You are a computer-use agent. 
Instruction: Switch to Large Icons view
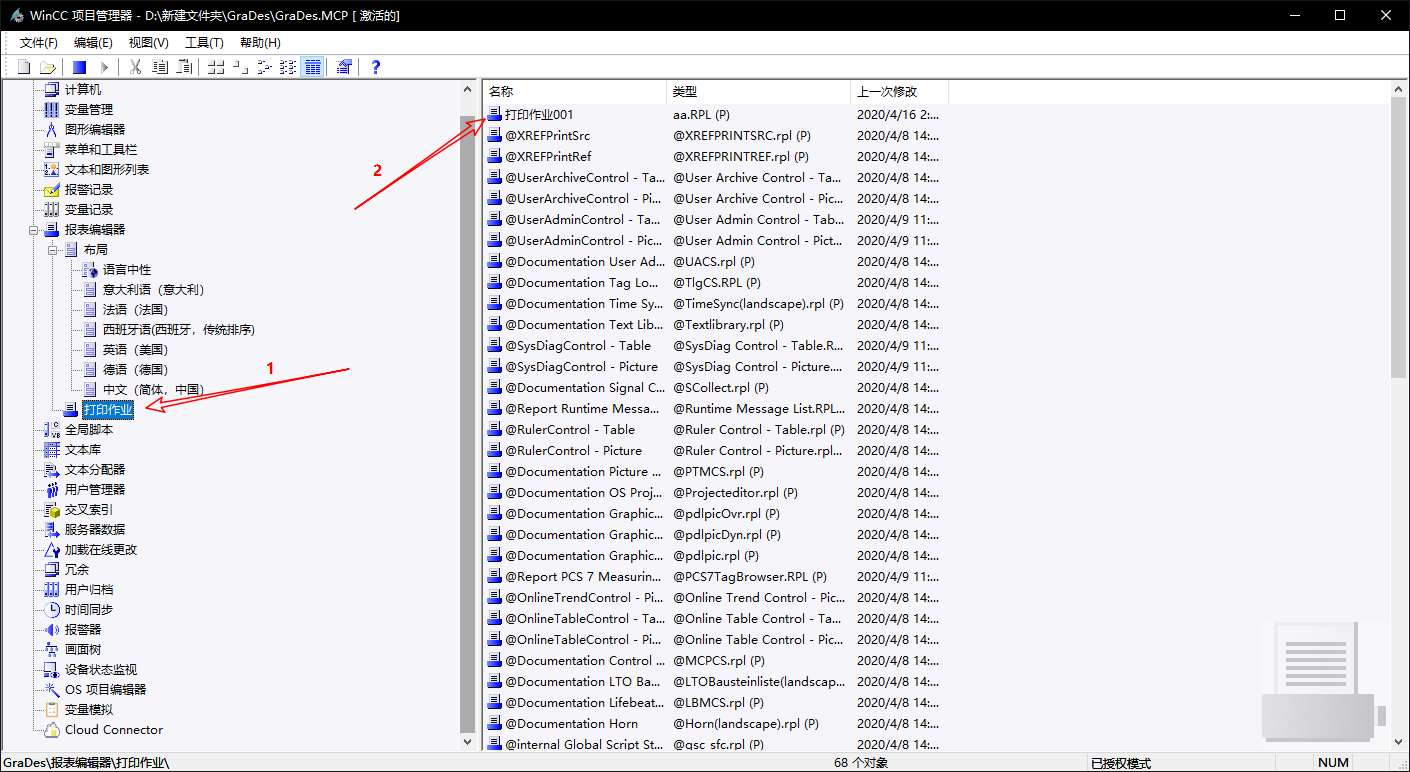216,67
